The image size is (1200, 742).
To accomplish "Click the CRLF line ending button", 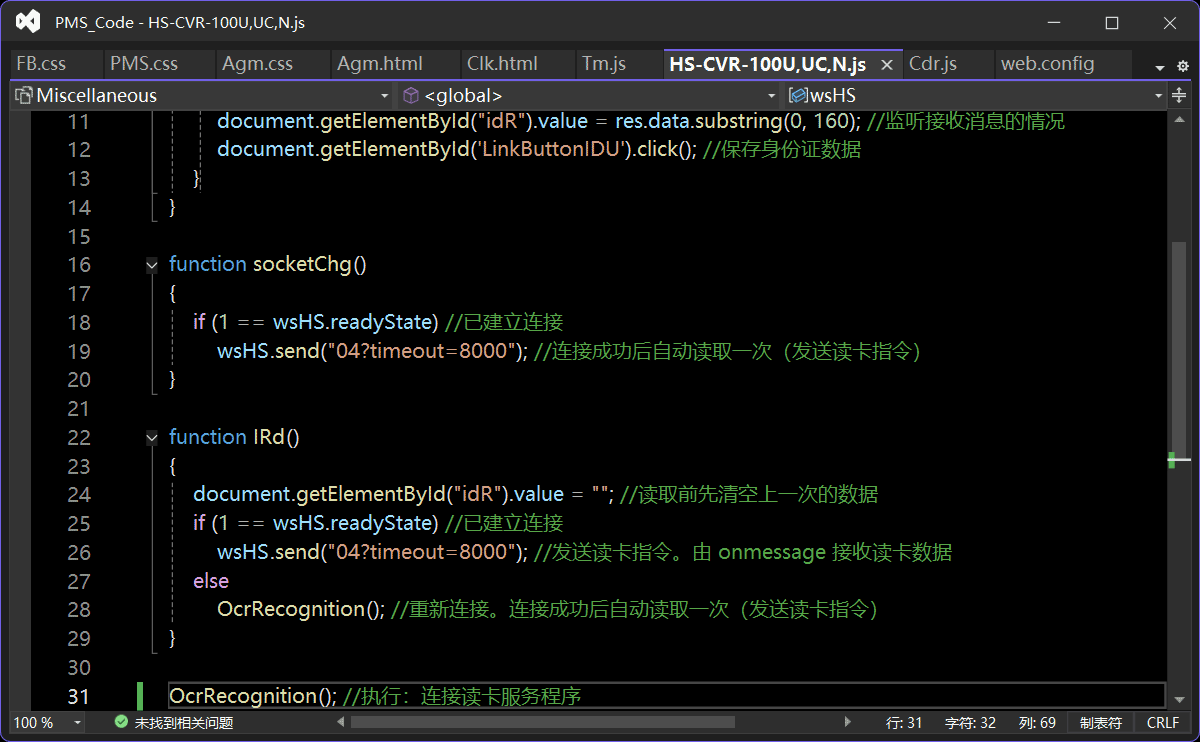I will point(1162,722).
